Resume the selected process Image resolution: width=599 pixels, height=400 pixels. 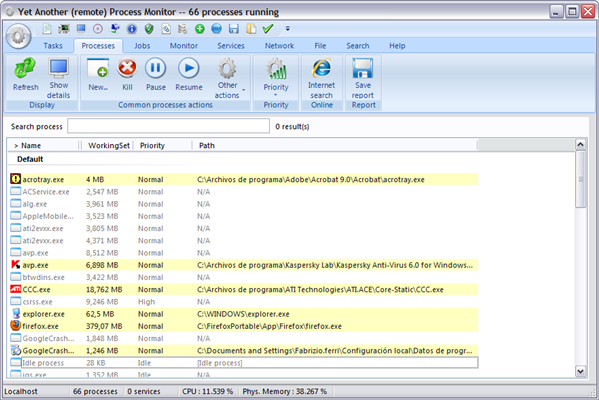[x=189, y=75]
